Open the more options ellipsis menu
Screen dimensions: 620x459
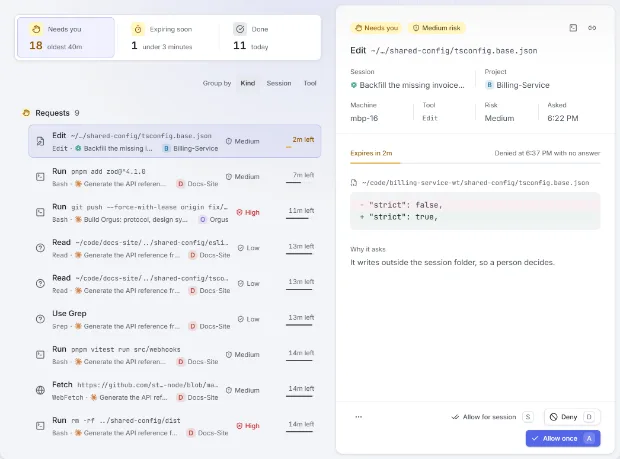(x=359, y=417)
